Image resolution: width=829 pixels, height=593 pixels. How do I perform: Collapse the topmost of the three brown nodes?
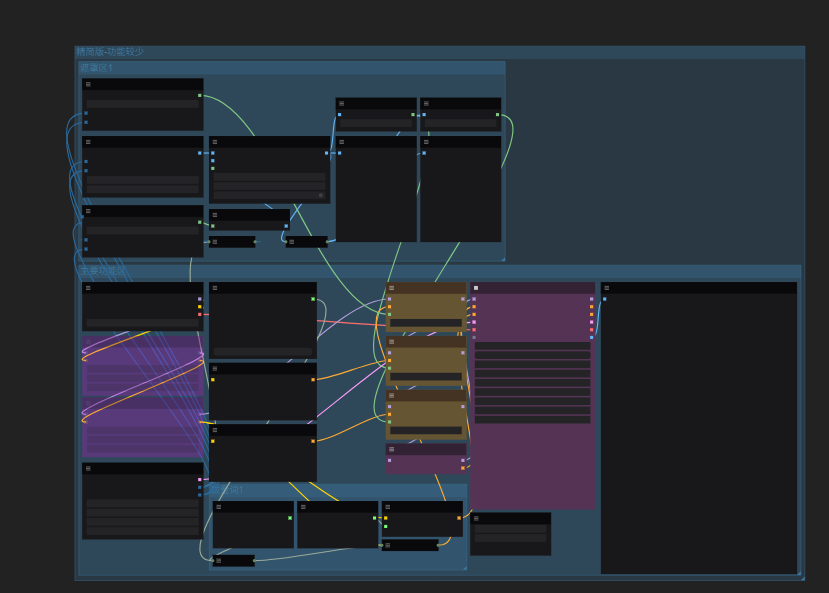point(391,288)
